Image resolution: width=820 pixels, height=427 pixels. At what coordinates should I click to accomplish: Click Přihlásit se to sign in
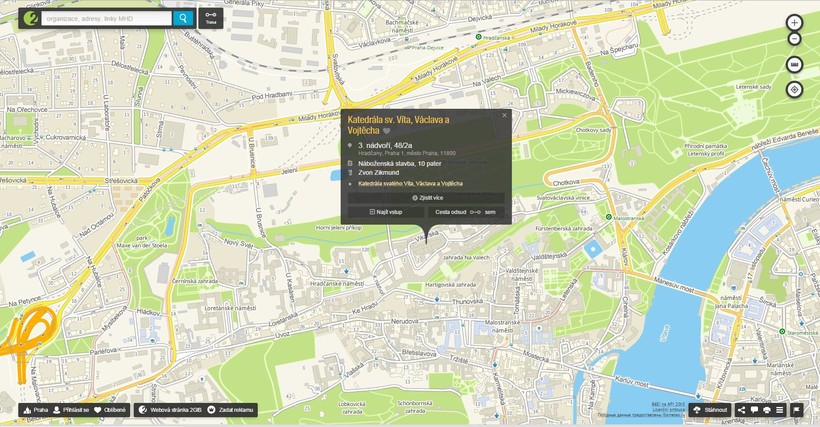tap(70, 410)
